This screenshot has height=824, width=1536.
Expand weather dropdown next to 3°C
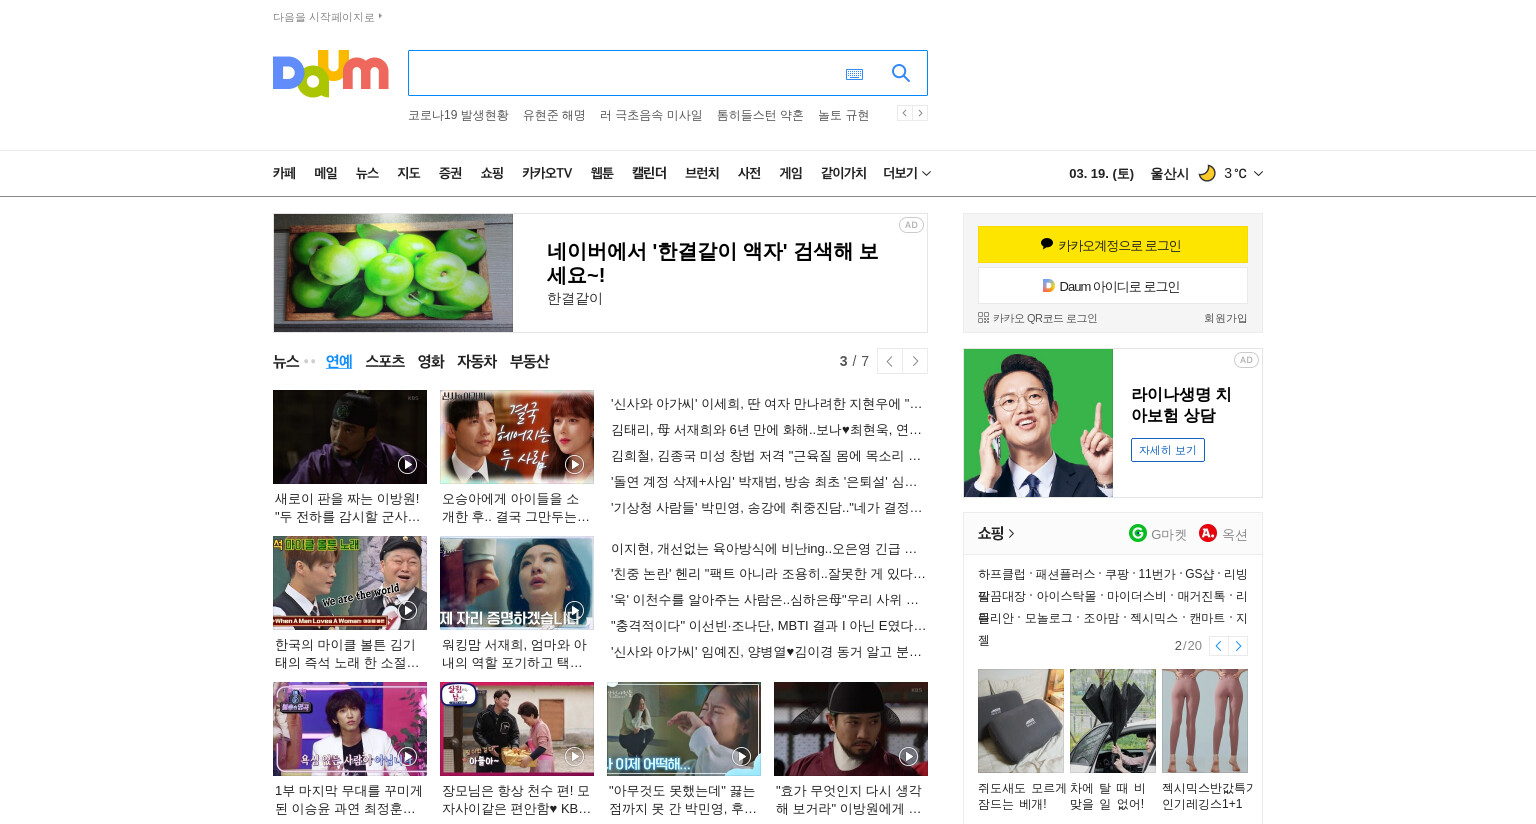click(x=1258, y=173)
